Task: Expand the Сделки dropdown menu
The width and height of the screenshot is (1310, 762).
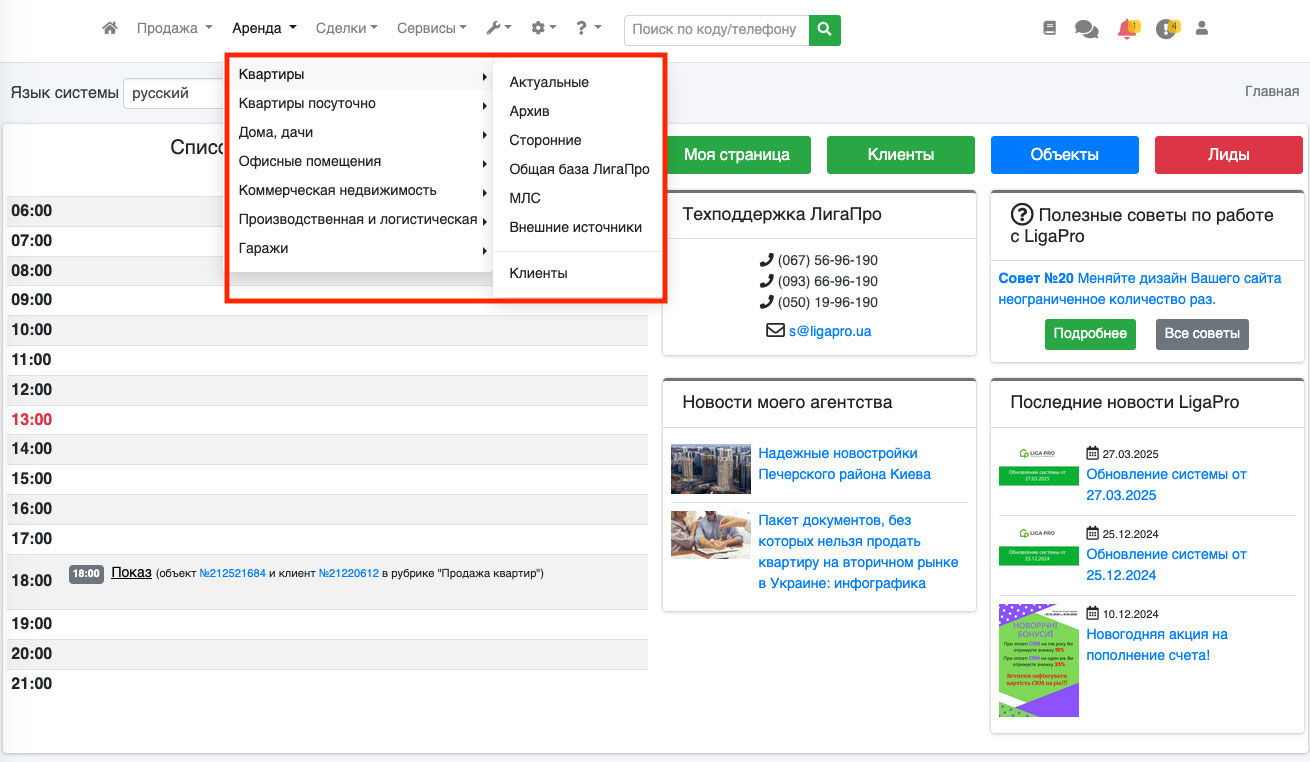Action: coord(346,29)
